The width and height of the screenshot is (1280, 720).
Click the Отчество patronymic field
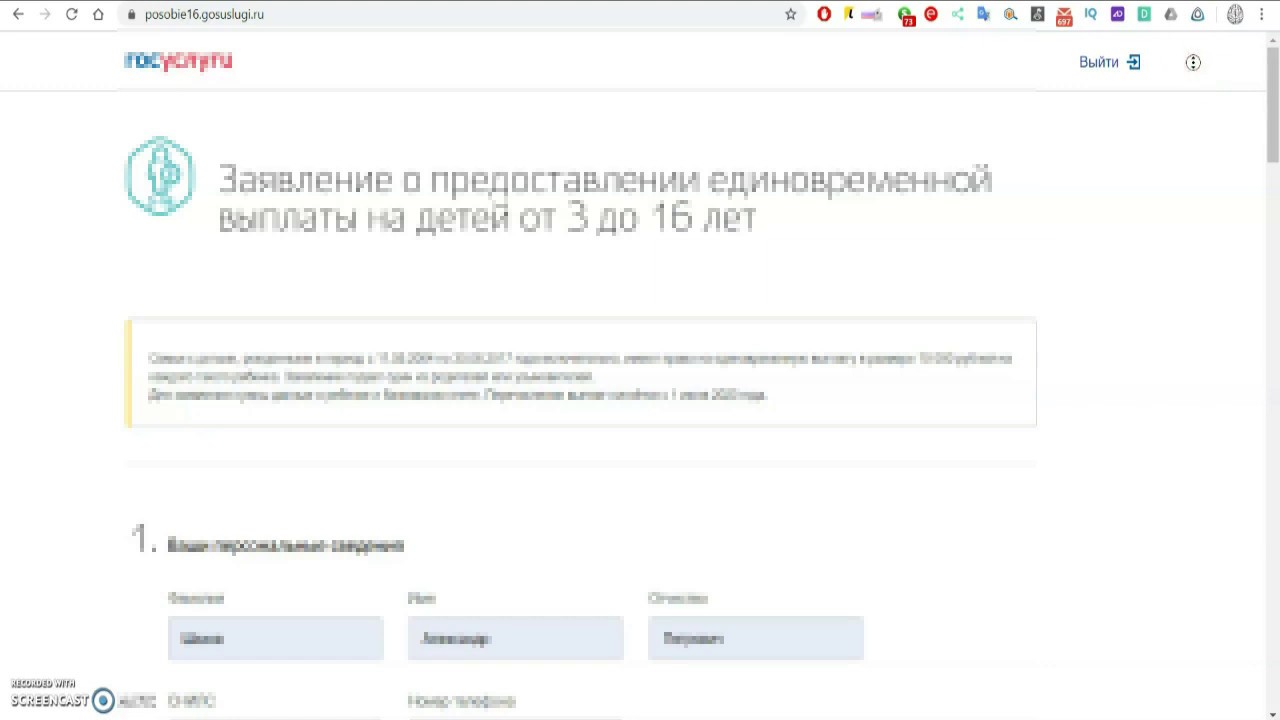coord(756,638)
